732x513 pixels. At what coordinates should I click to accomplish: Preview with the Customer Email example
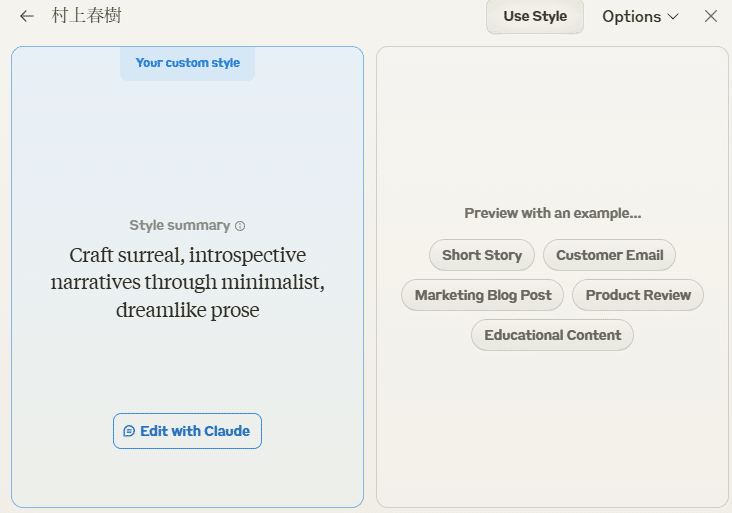(x=609, y=255)
